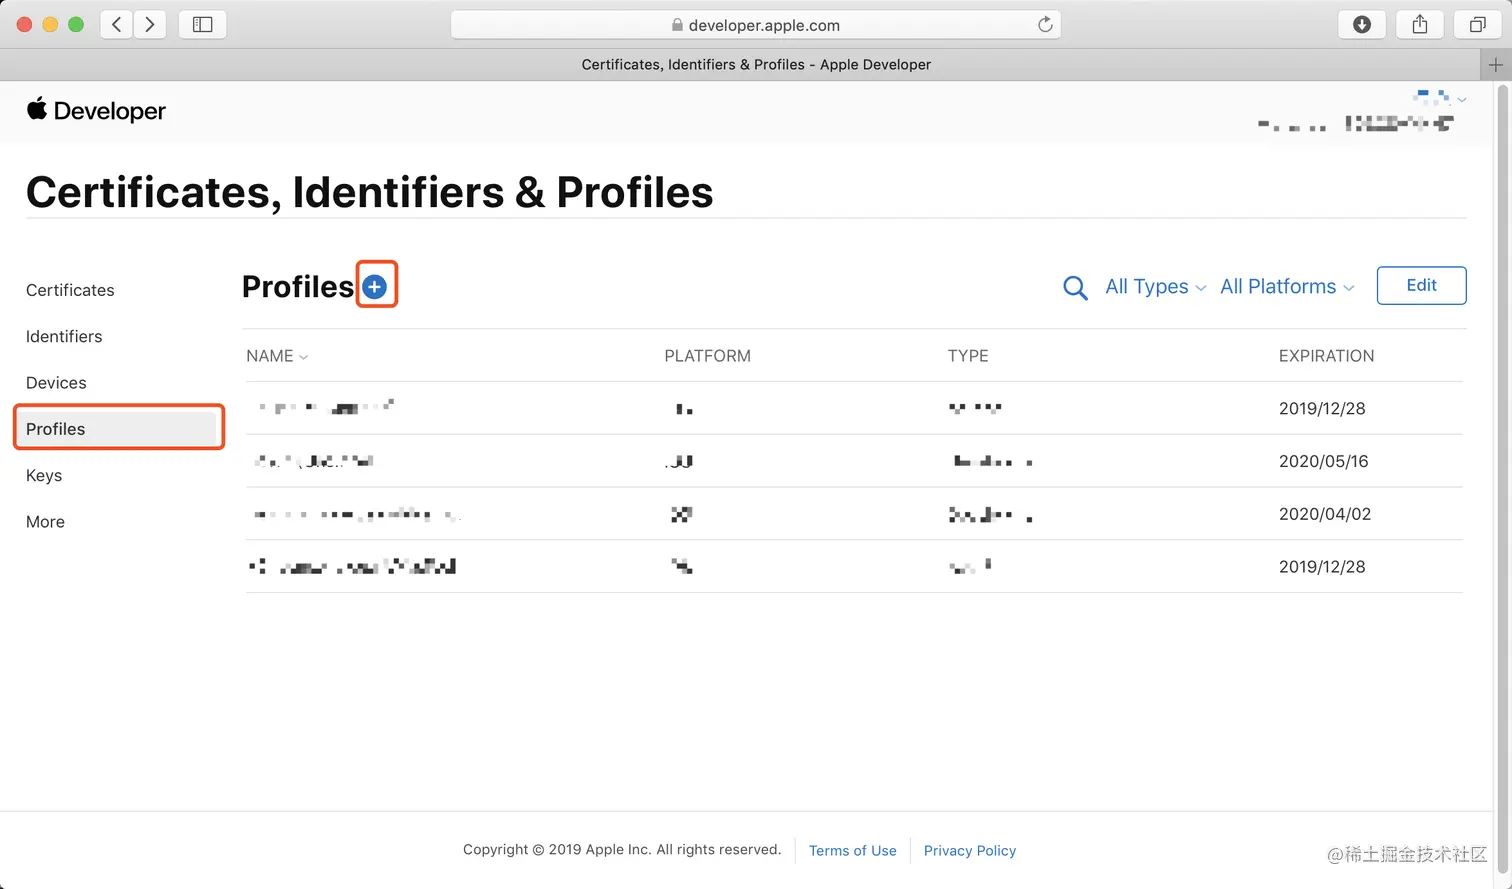Open Devices in the sidebar
Screen dimensions: 1512x889
[x=56, y=383]
